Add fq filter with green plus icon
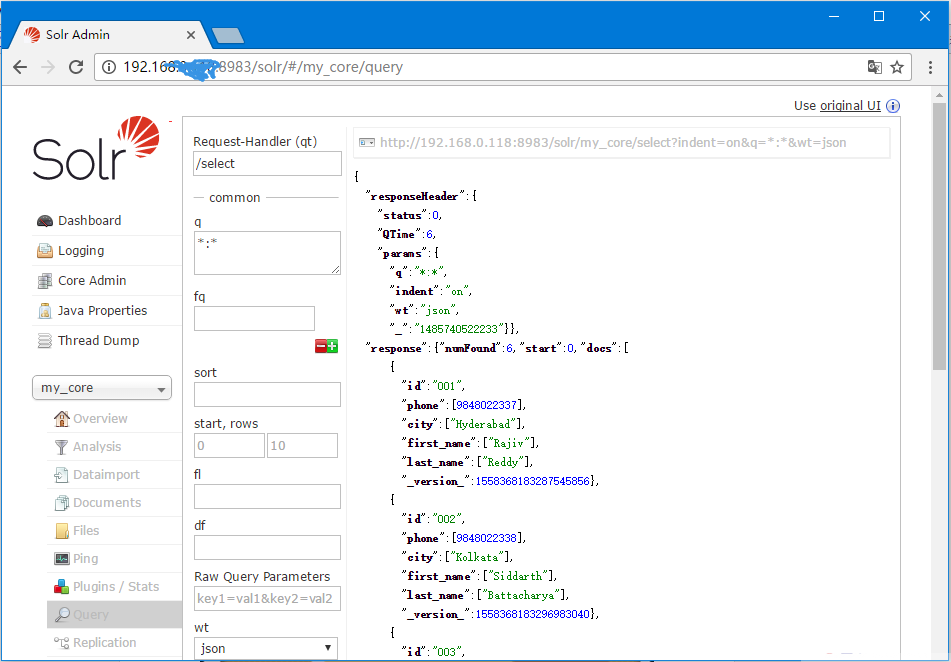This screenshot has height=662, width=951. click(332, 346)
